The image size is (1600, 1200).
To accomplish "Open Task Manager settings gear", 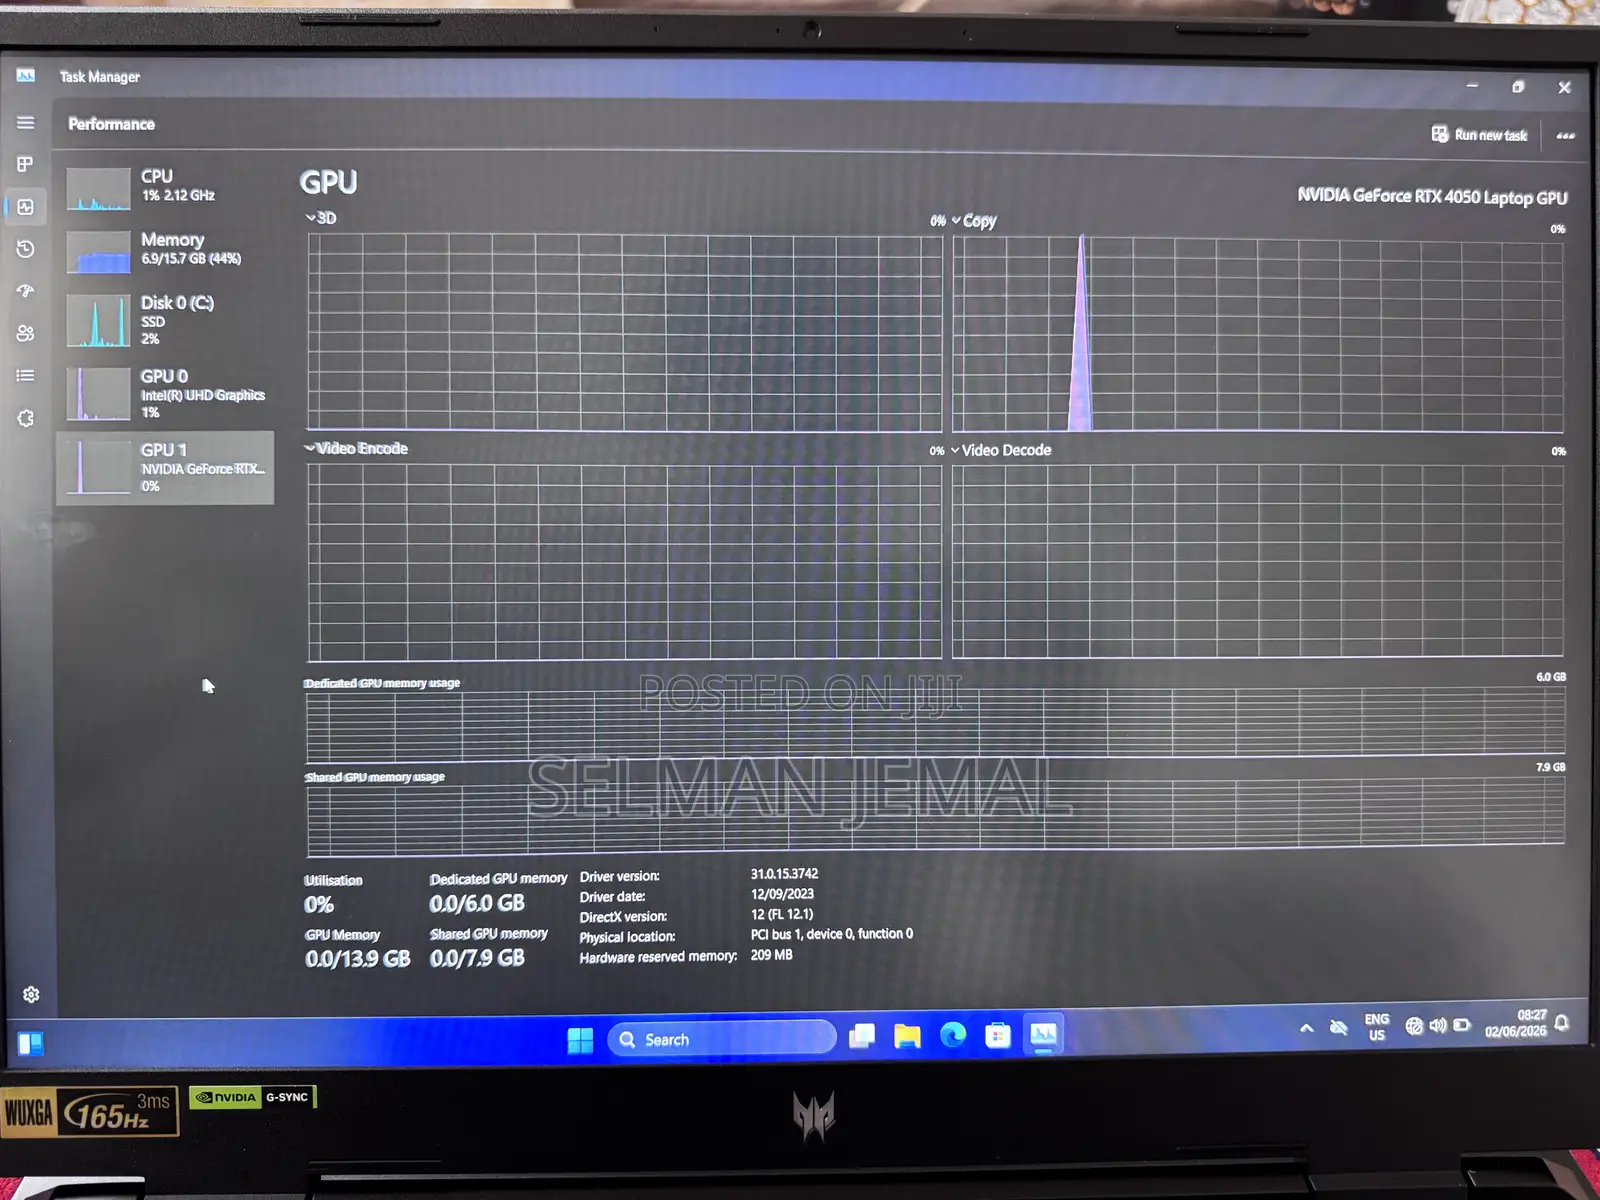I will point(31,994).
